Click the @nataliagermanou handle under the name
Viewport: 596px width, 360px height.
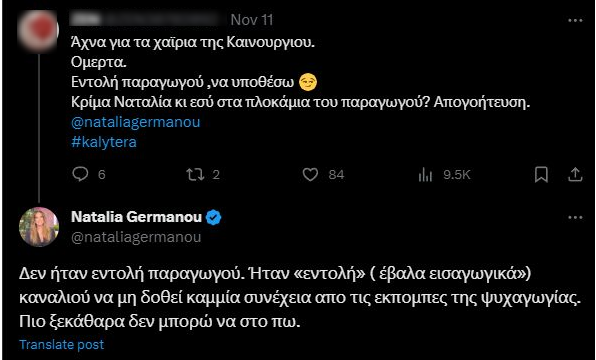click(136, 237)
